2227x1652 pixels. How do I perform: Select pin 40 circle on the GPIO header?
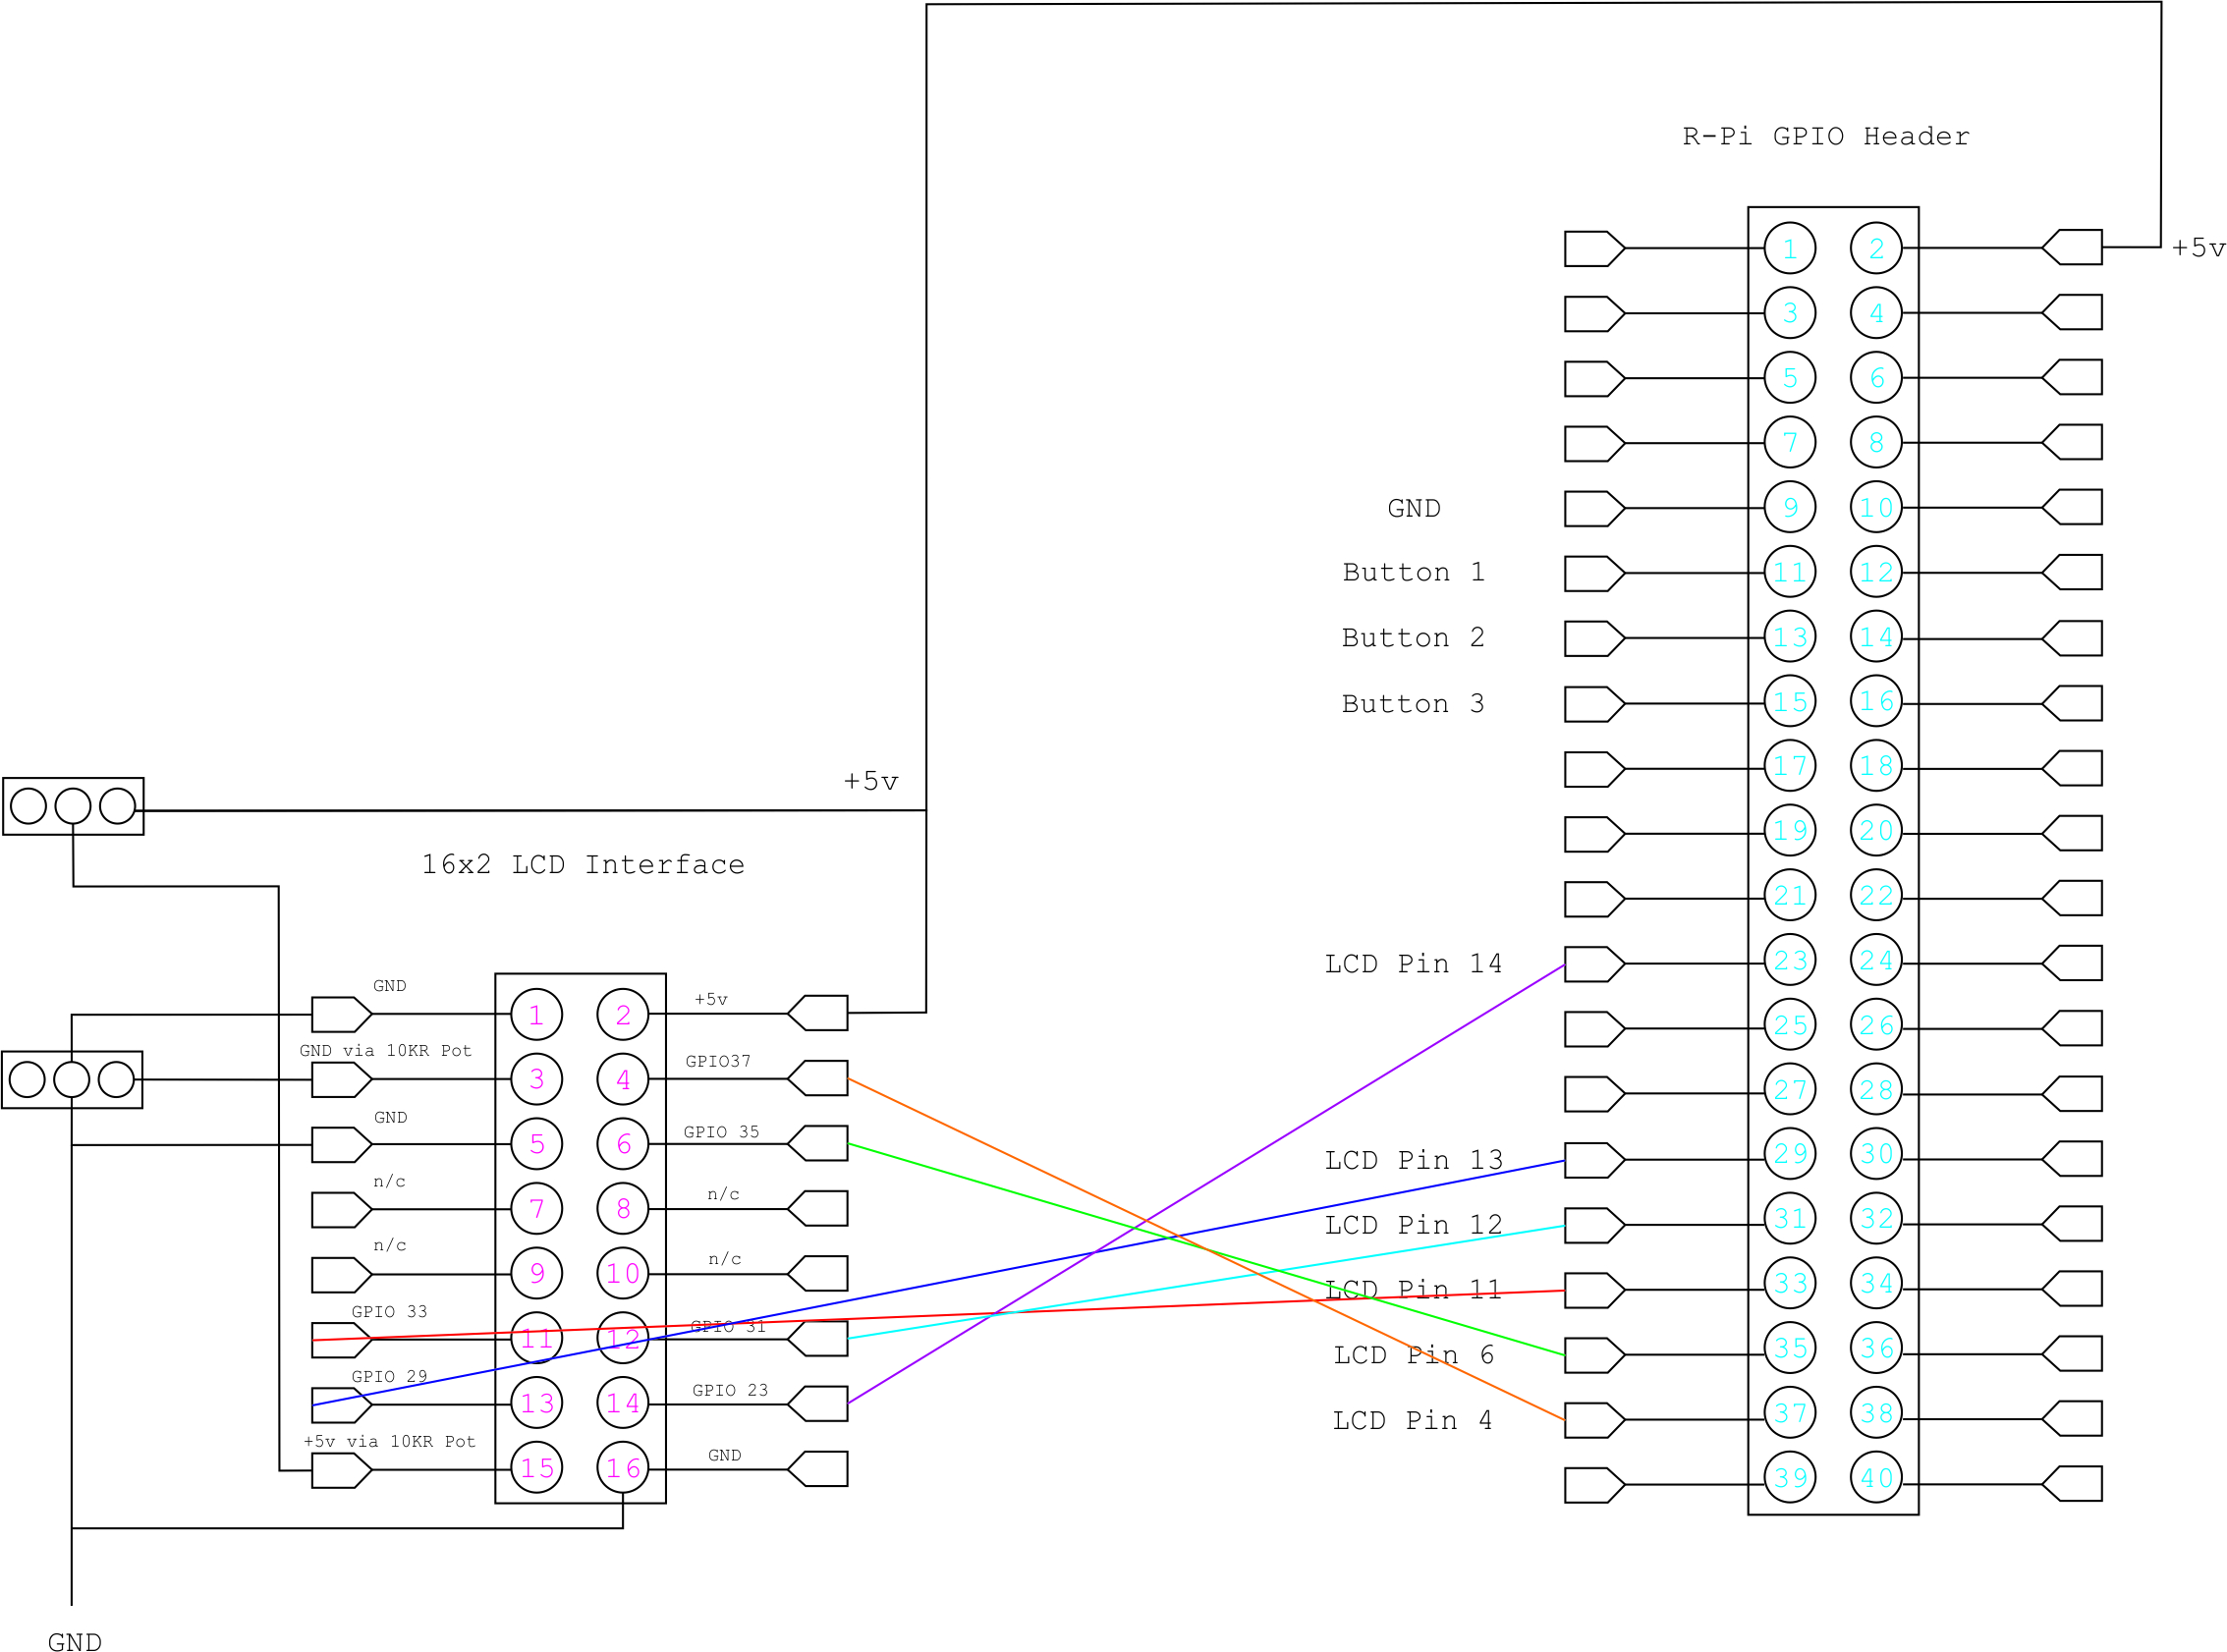1876,1478
